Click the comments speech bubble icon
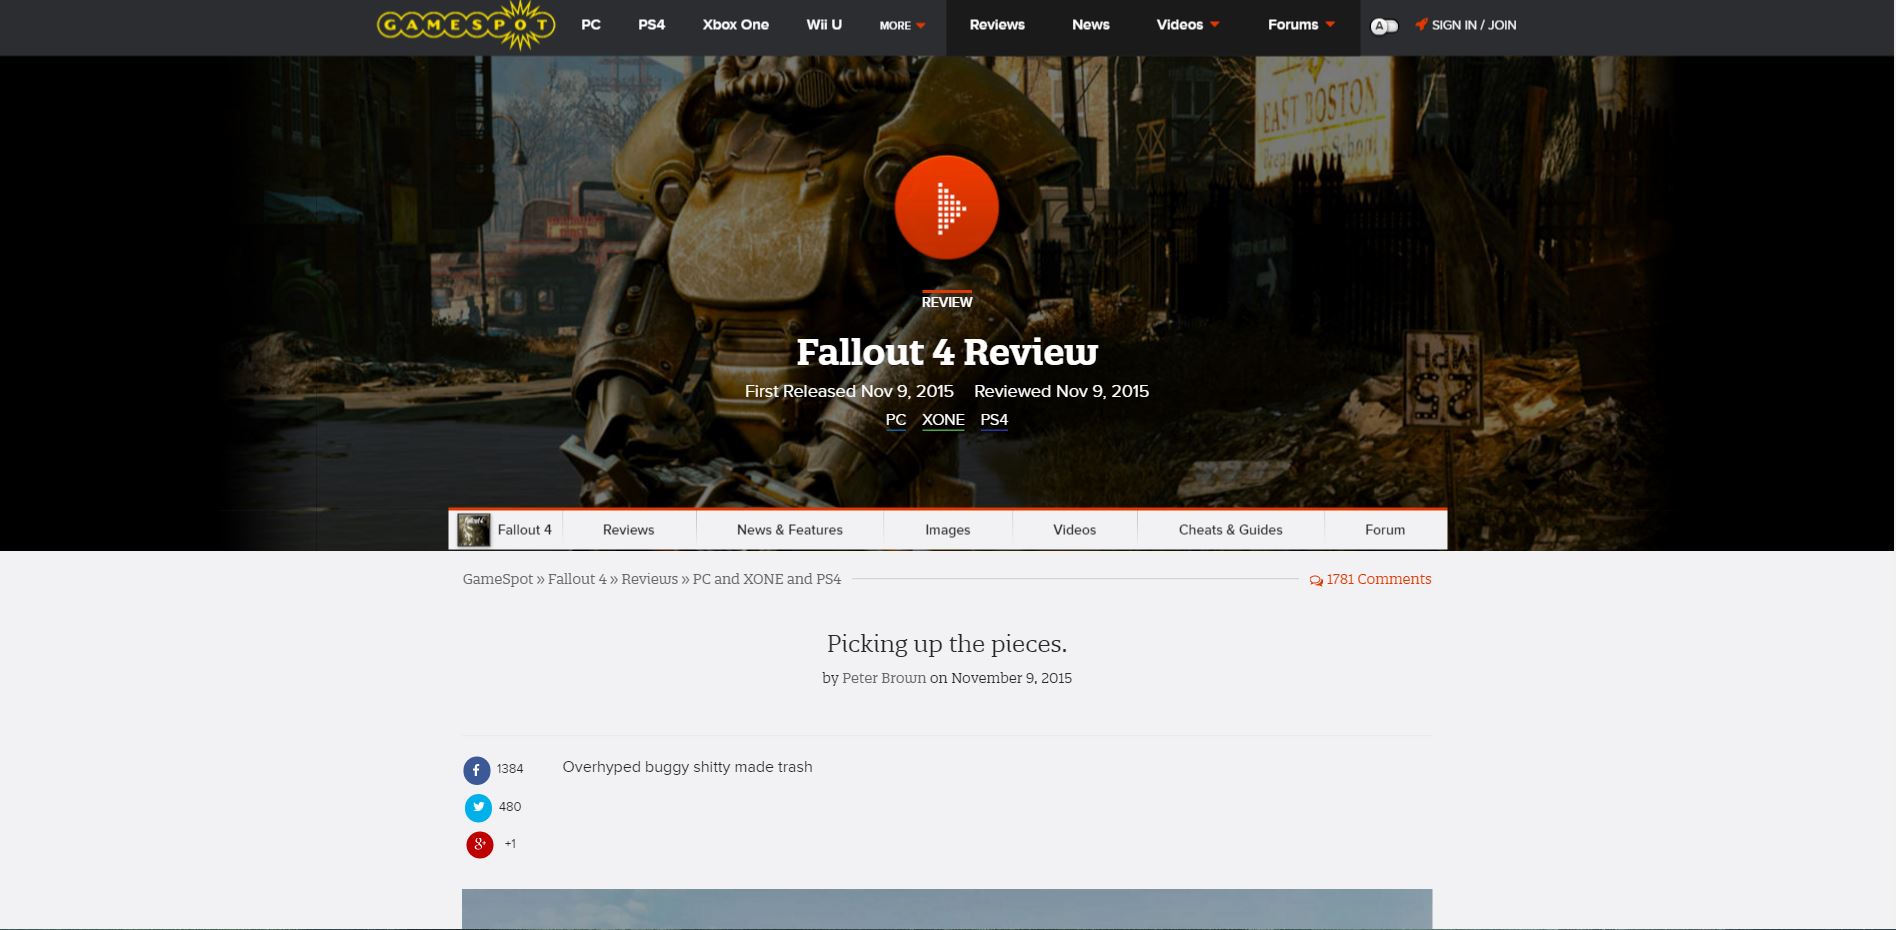The image size is (1896, 930). [x=1316, y=580]
